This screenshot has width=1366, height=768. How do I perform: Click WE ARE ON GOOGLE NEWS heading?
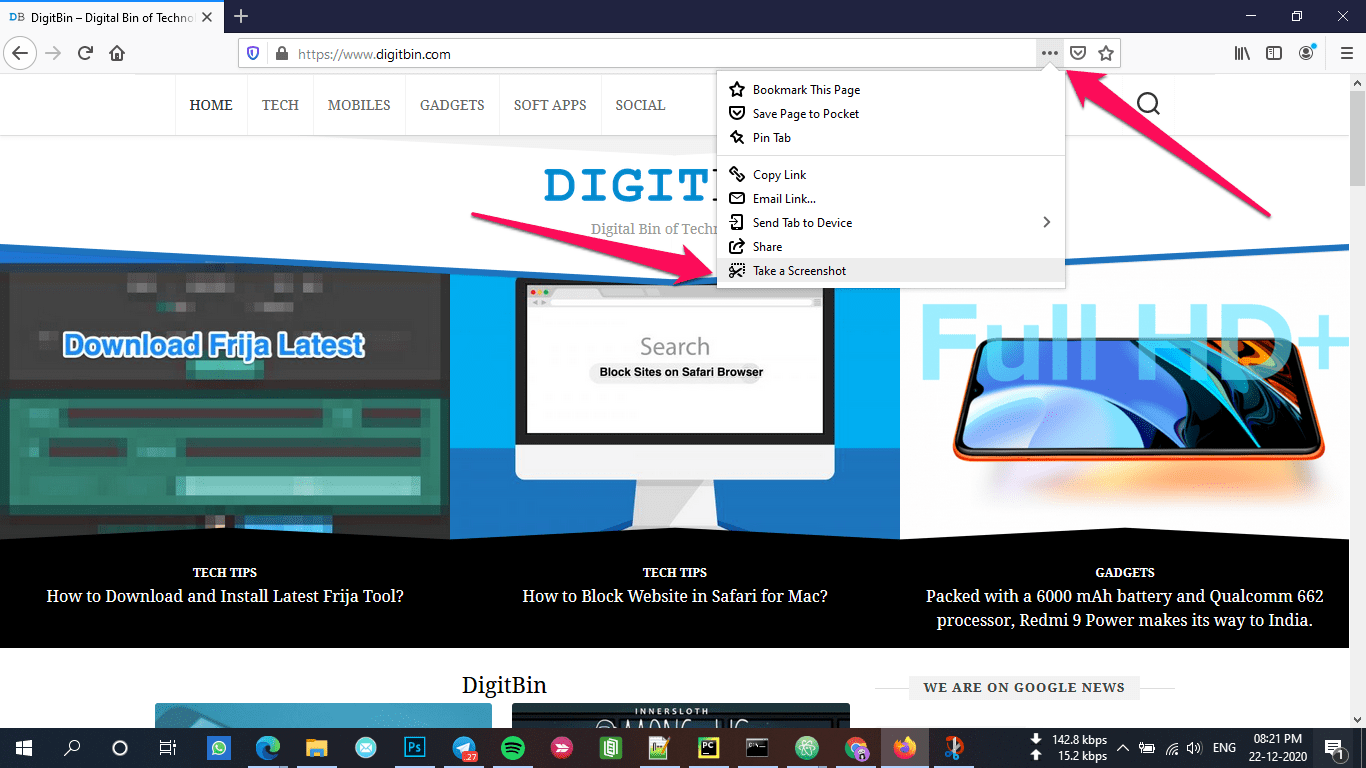coord(1024,687)
